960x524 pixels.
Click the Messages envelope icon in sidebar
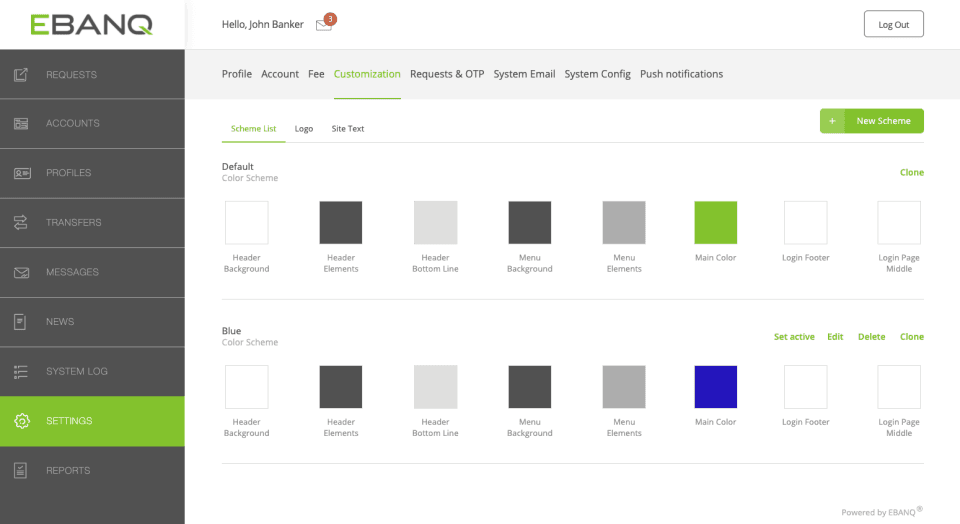[x=21, y=272]
